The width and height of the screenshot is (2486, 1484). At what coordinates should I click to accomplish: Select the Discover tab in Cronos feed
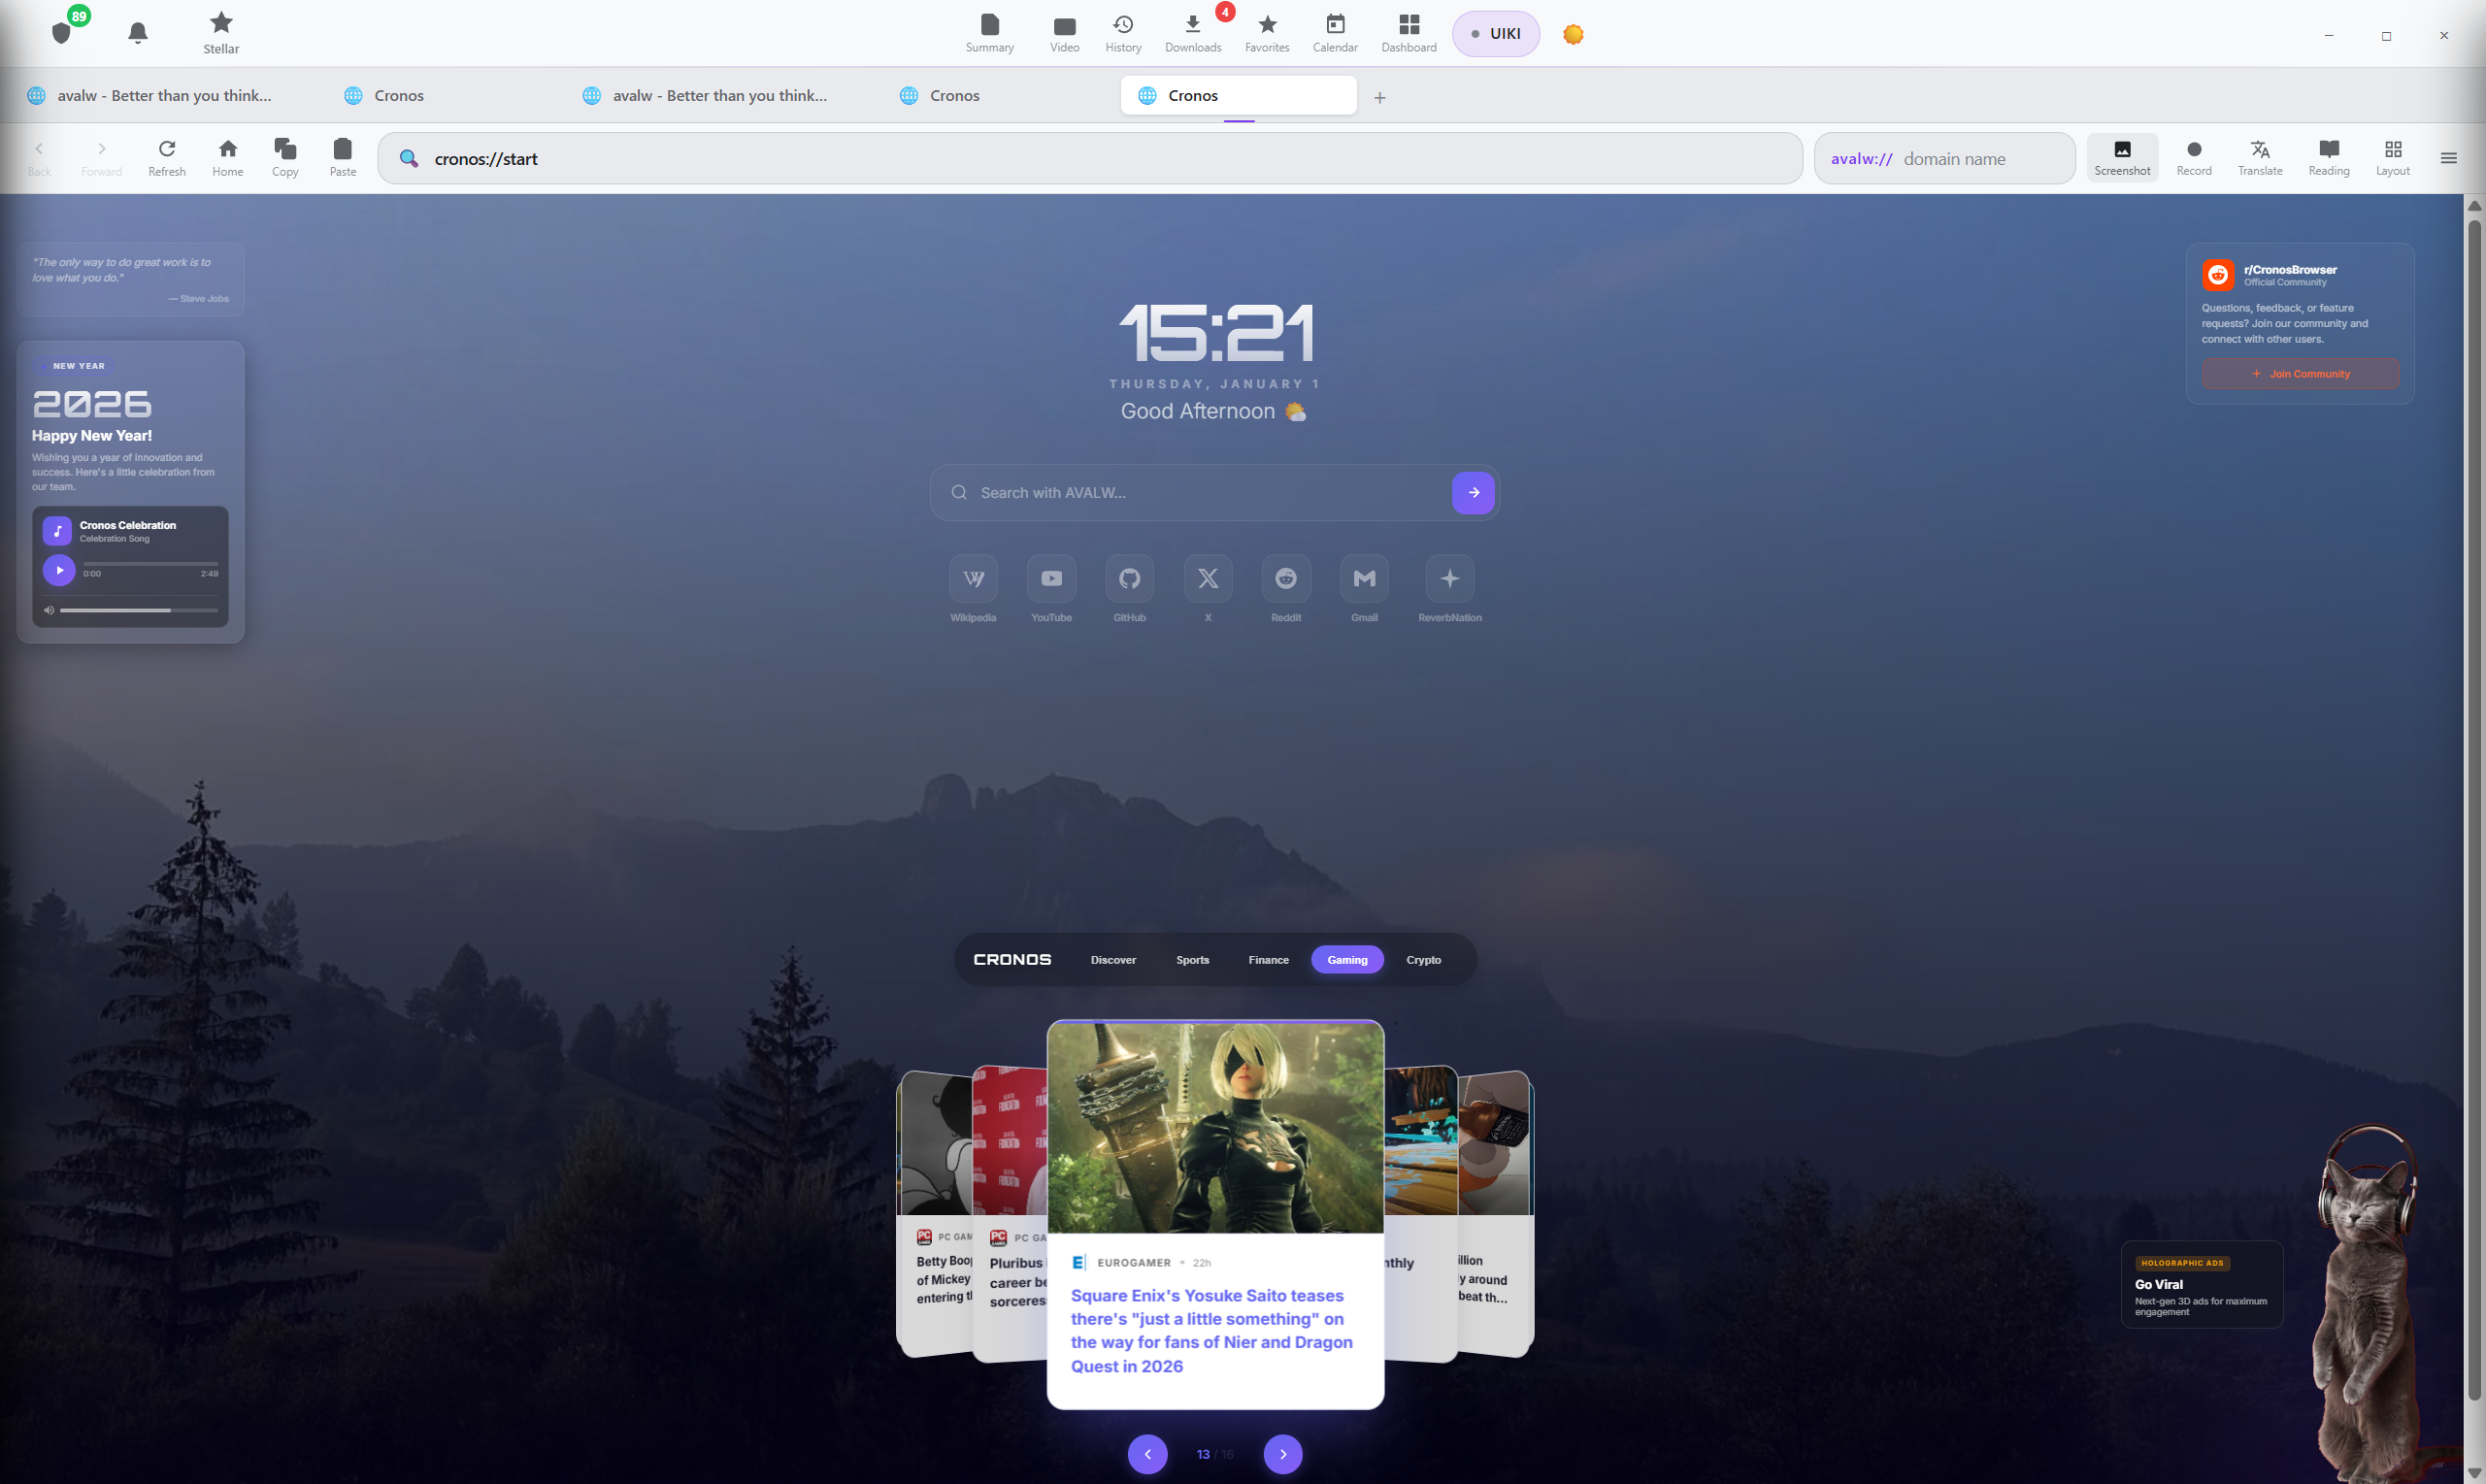click(1113, 959)
